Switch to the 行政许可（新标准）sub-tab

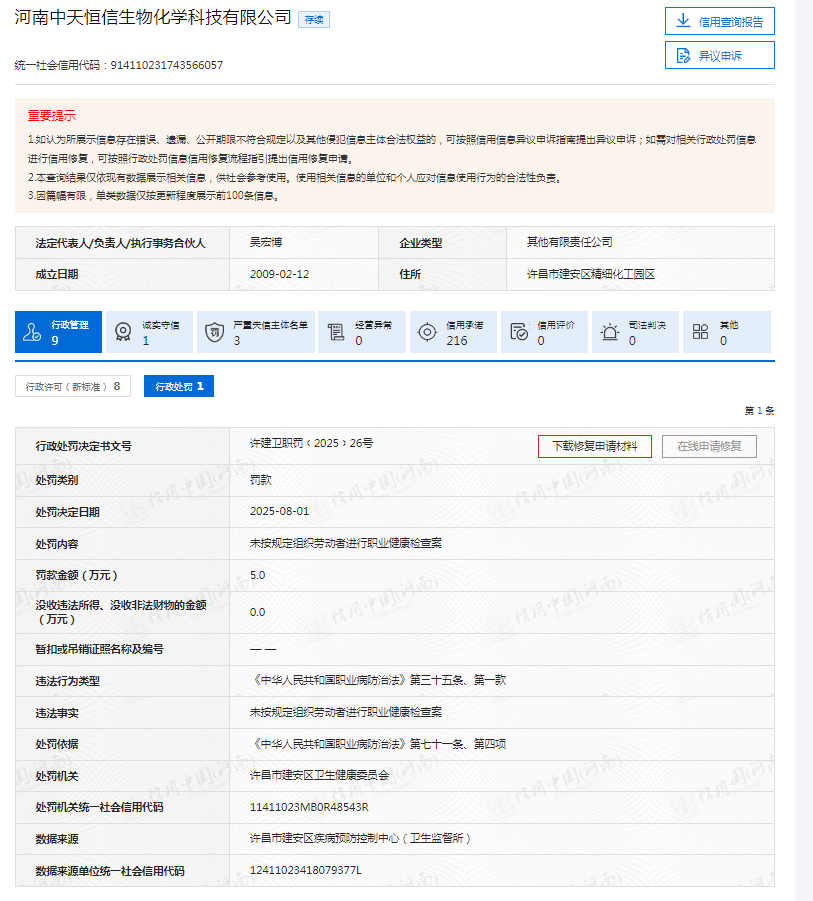pos(72,386)
